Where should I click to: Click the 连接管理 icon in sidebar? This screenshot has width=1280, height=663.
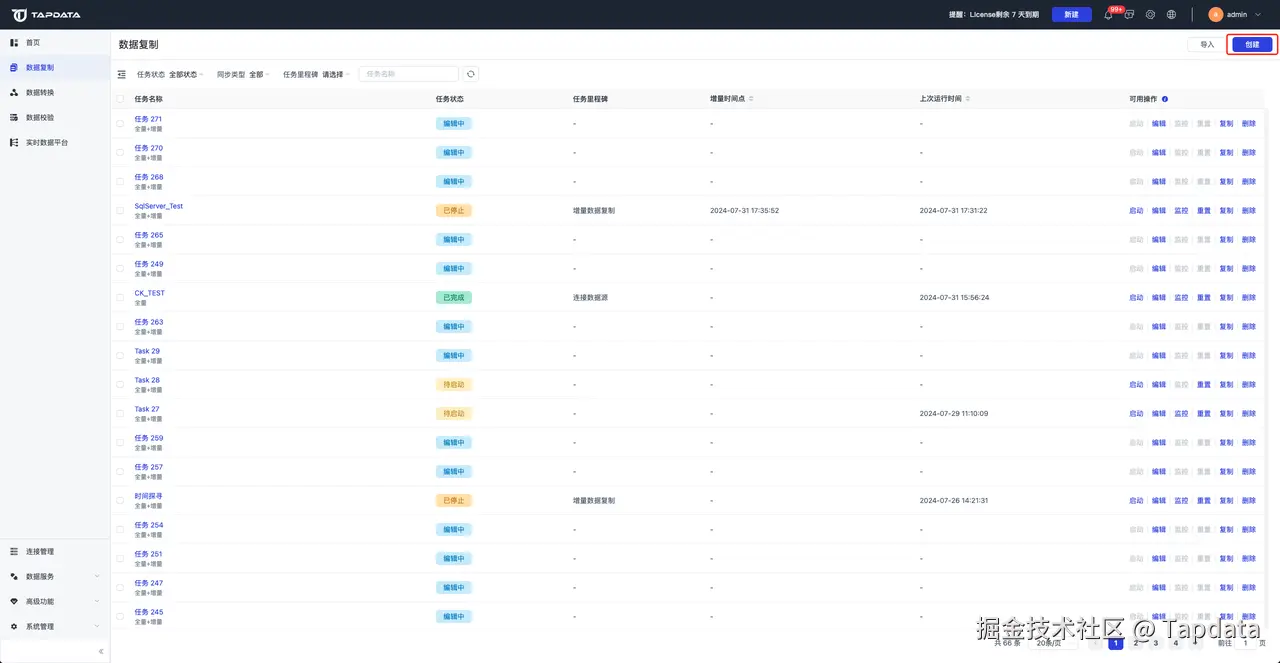14,552
